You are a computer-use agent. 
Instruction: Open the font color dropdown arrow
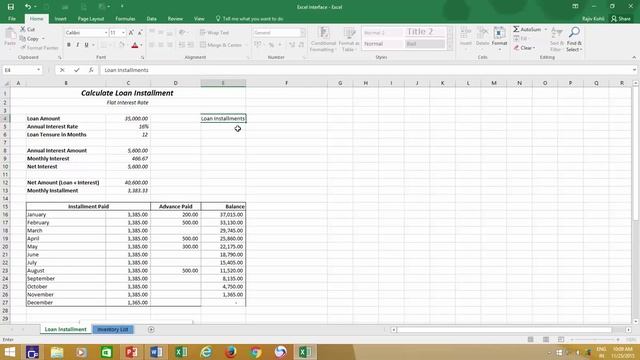(141, 45)
